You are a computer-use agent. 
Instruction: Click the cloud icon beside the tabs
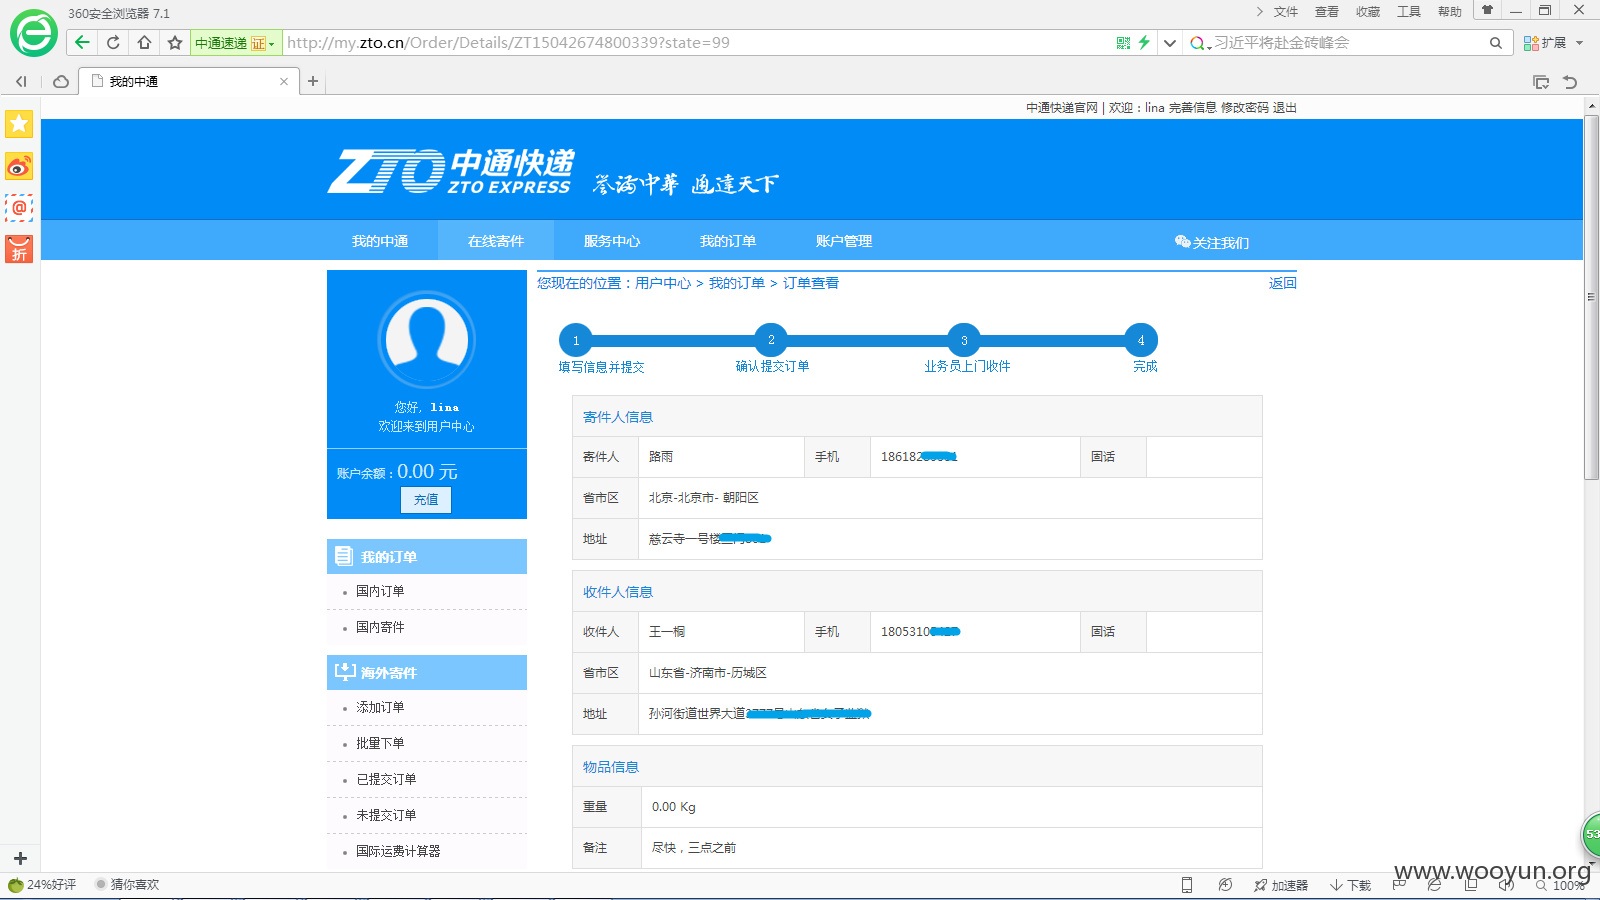pyautogui.click(x=61, y=81)
